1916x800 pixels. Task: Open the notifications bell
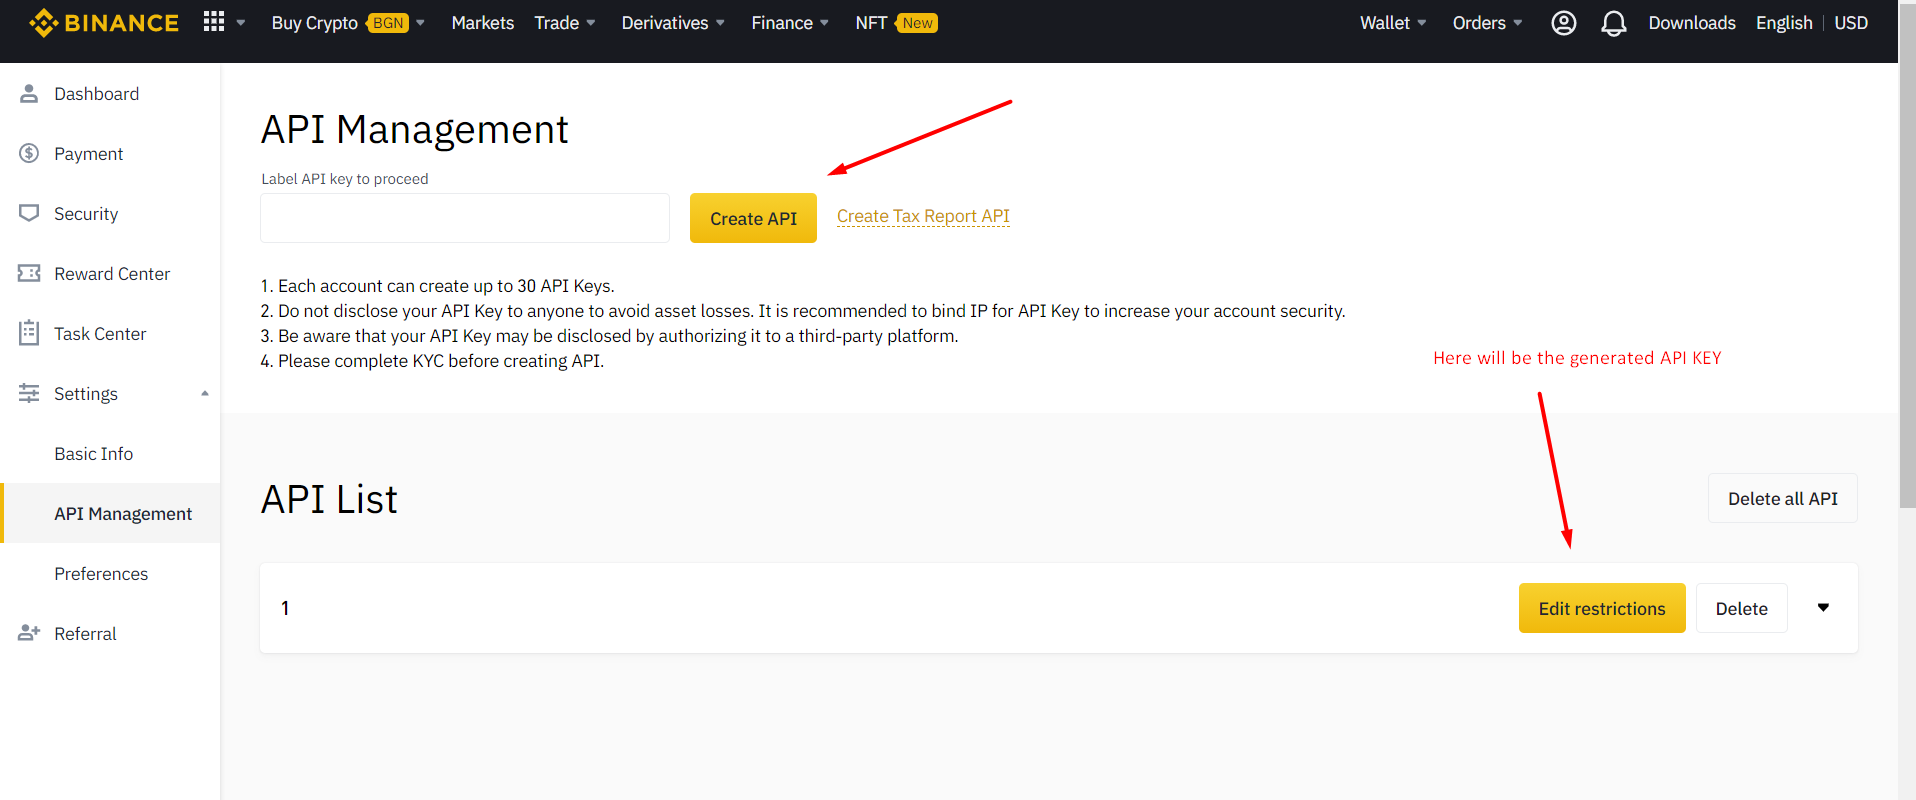click(x=1614, y=23)
